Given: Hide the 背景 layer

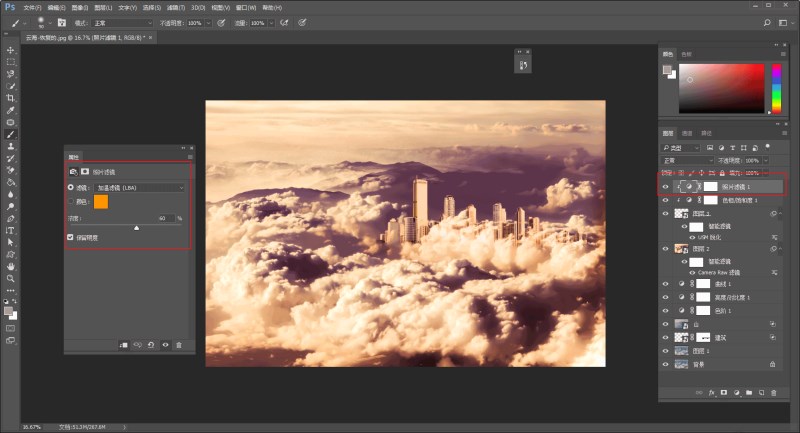Looking at the screenshot, I should pos(666,365).
